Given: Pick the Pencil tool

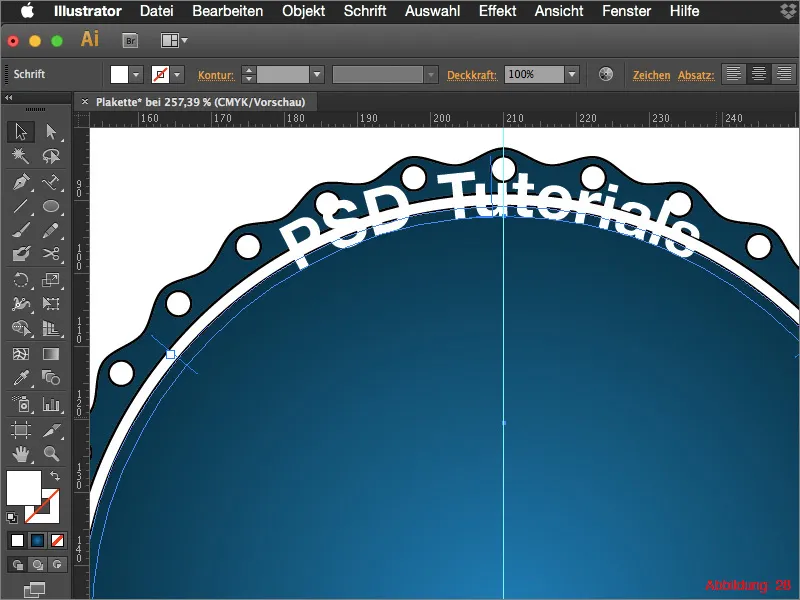Looking at the screenshot, I should pyautogui.click(x=51, y=231).
